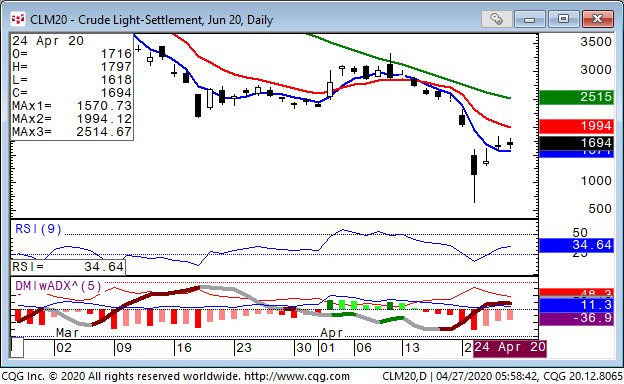The image size is (624, 384).
Task: Click the red 48.3 DMI scale label
Action: tap(576, 293)
